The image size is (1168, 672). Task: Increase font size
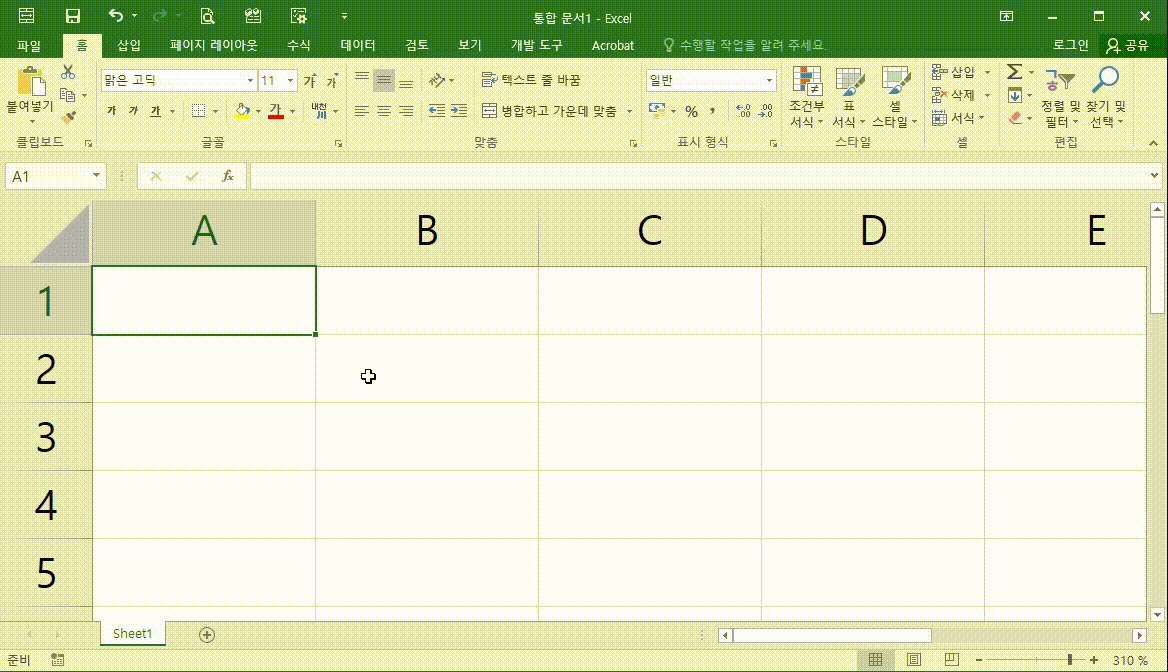(x=310, y=80)
